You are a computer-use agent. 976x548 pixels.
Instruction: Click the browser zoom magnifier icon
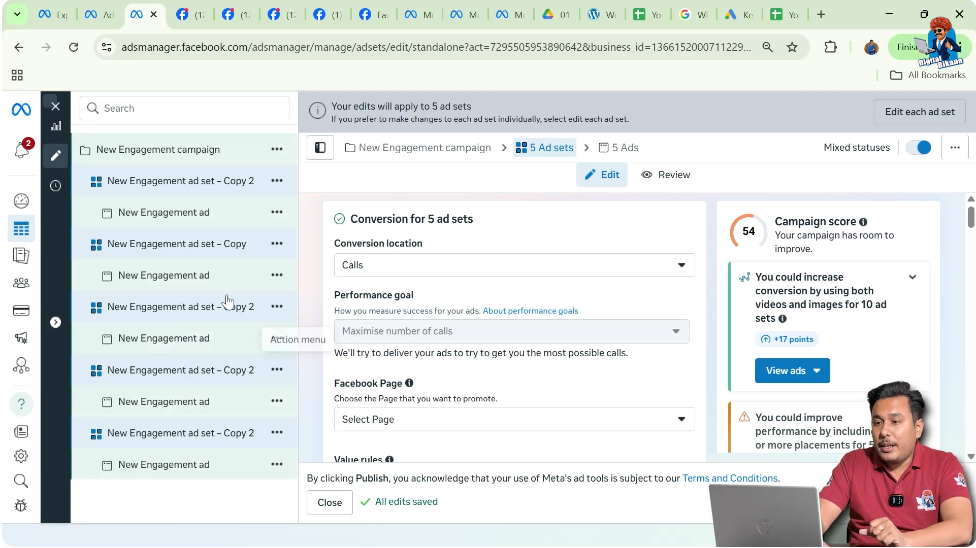(767, 47)
